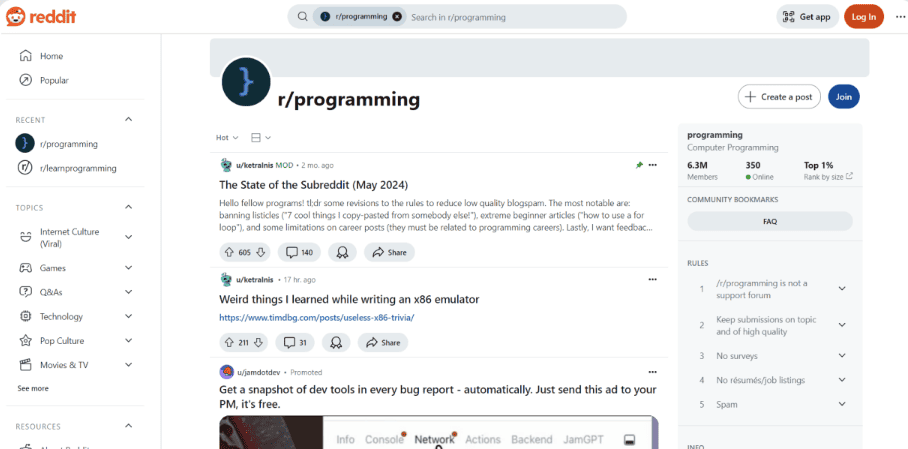Remove the r/programming search filter chip
This screenshot has height=449, width=908.
(397, 17)
